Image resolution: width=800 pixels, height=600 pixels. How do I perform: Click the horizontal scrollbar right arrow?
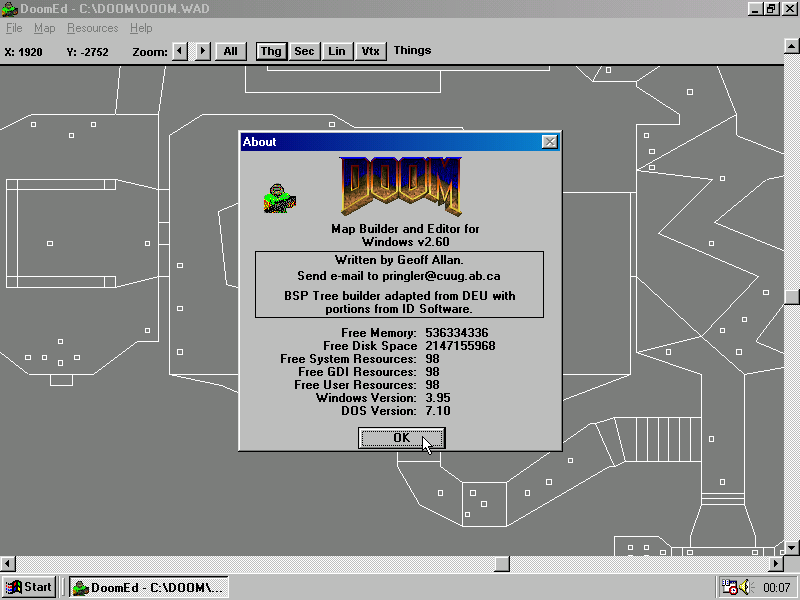776,564
